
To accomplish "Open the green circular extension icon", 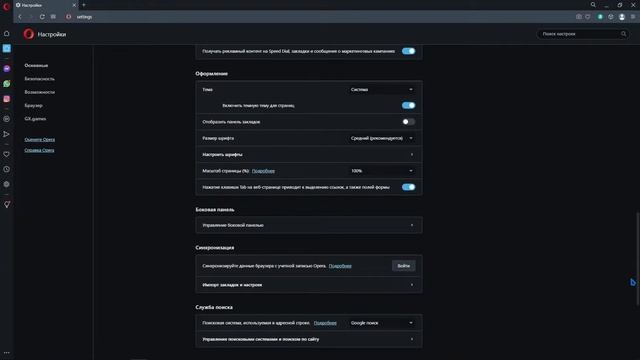I will point(600,17).
